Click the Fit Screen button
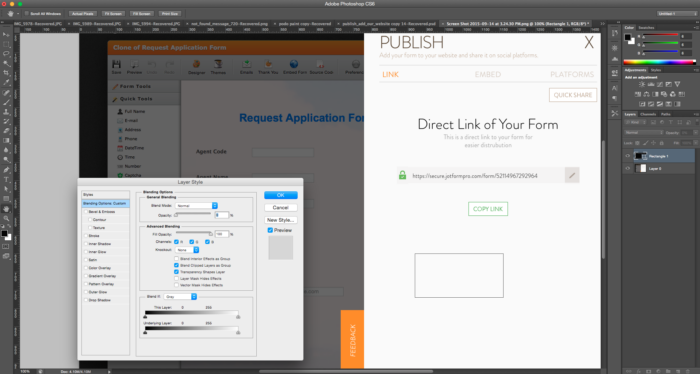This screenshot has height=374, width=700. coord(113,13)
